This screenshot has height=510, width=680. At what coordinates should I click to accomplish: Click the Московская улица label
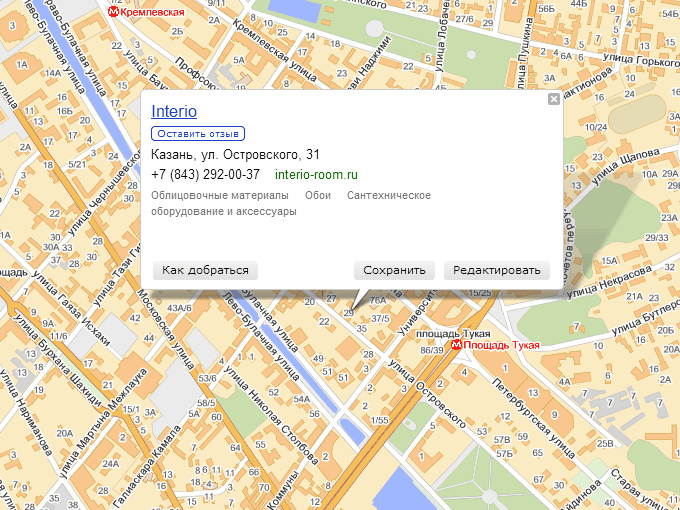tap(165, 329)
